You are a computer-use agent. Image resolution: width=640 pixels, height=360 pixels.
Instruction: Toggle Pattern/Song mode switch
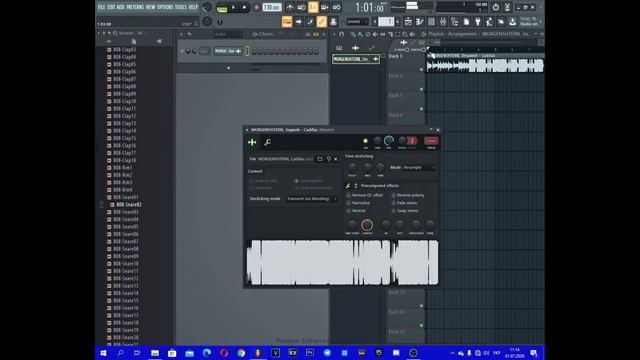(x=222, y=7)
